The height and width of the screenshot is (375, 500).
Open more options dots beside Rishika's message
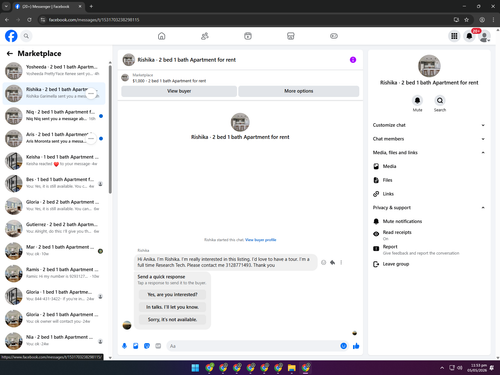pyautogui.click(x=341, y=262)
